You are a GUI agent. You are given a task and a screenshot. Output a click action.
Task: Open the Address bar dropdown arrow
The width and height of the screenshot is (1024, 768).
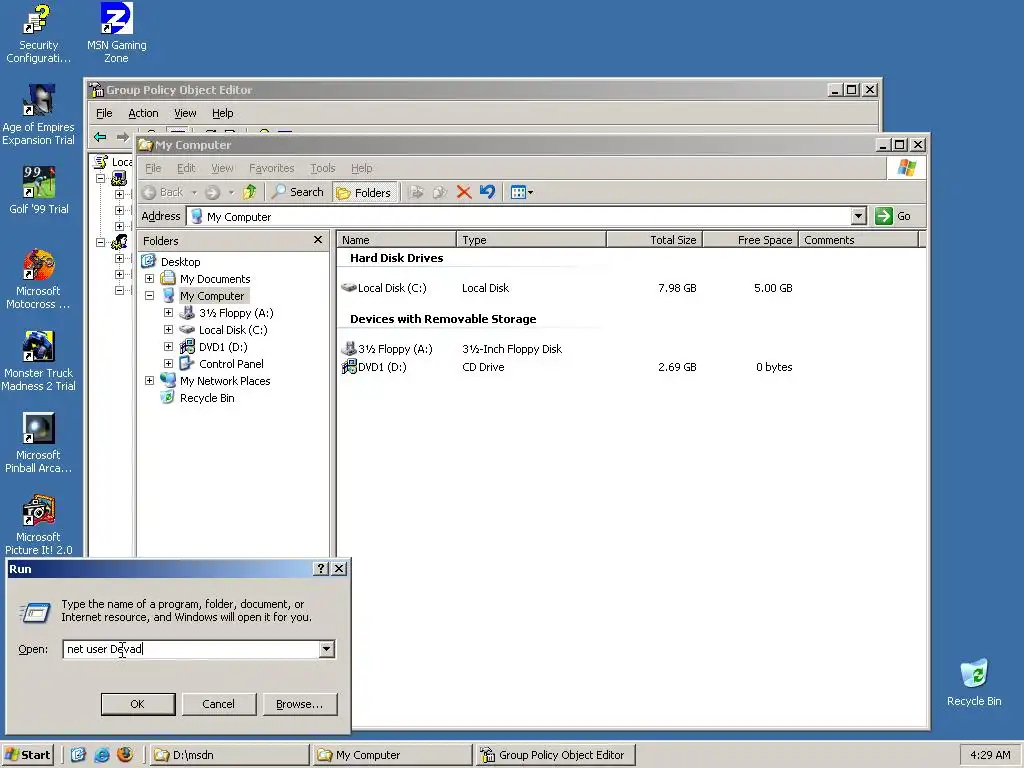click(x=859, y=216)
